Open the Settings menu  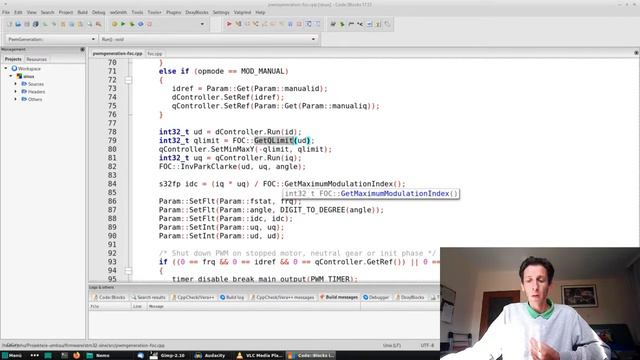pyautogui.click(x=221, y=13)
